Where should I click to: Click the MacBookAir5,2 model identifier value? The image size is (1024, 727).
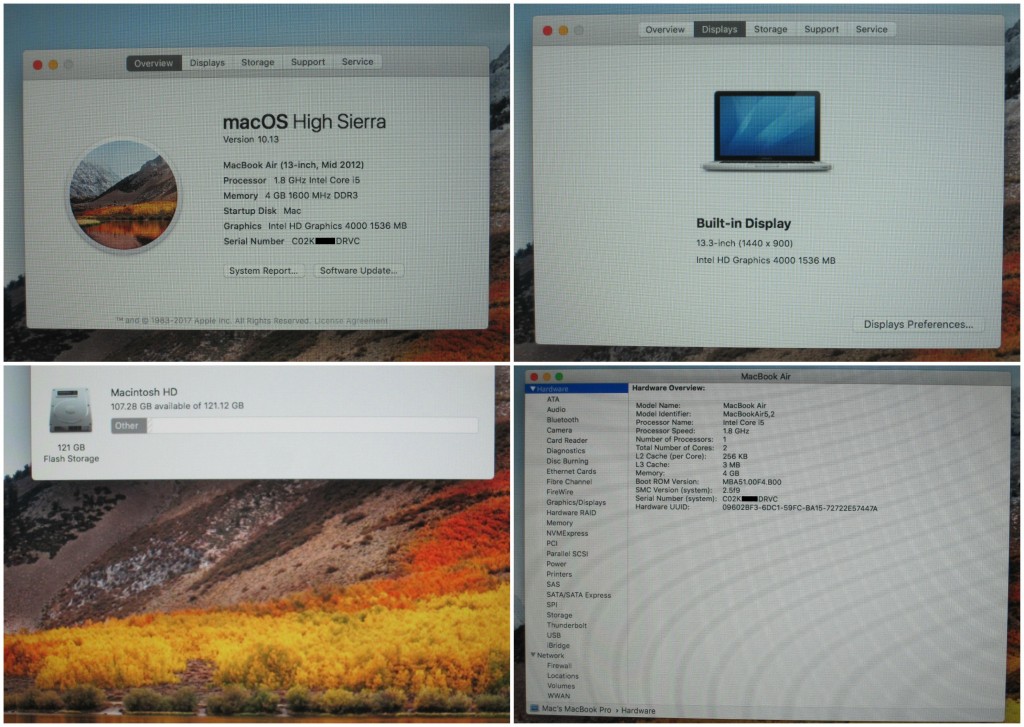click(748, 414)
